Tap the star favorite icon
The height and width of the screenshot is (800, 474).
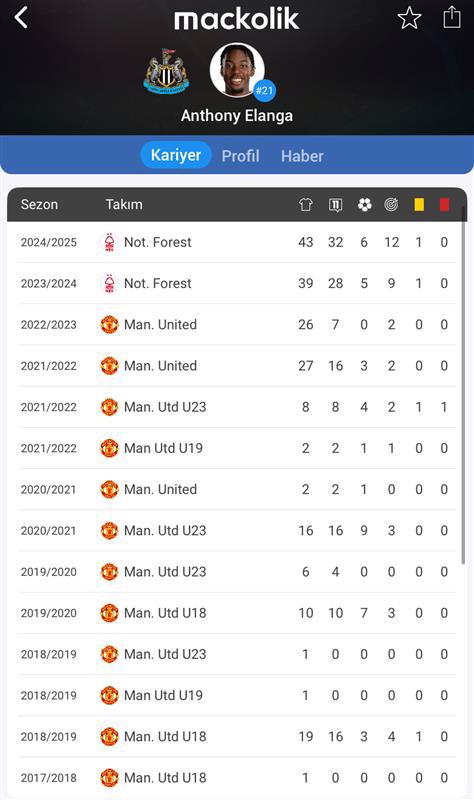[409, 18]
